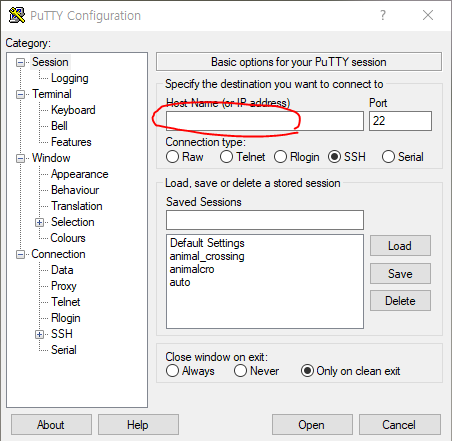Click the Open button
Screen dimensions: 452x441
(312, 425)
